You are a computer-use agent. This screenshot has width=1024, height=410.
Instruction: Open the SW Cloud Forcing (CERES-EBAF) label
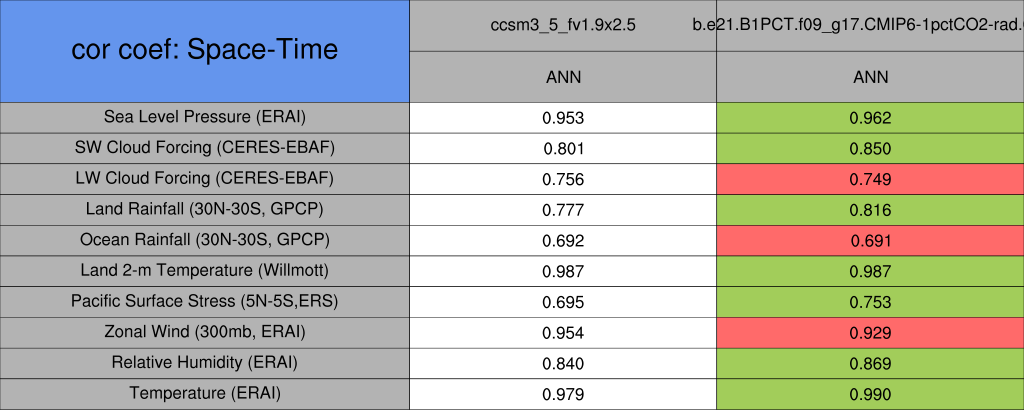point(205,147)
